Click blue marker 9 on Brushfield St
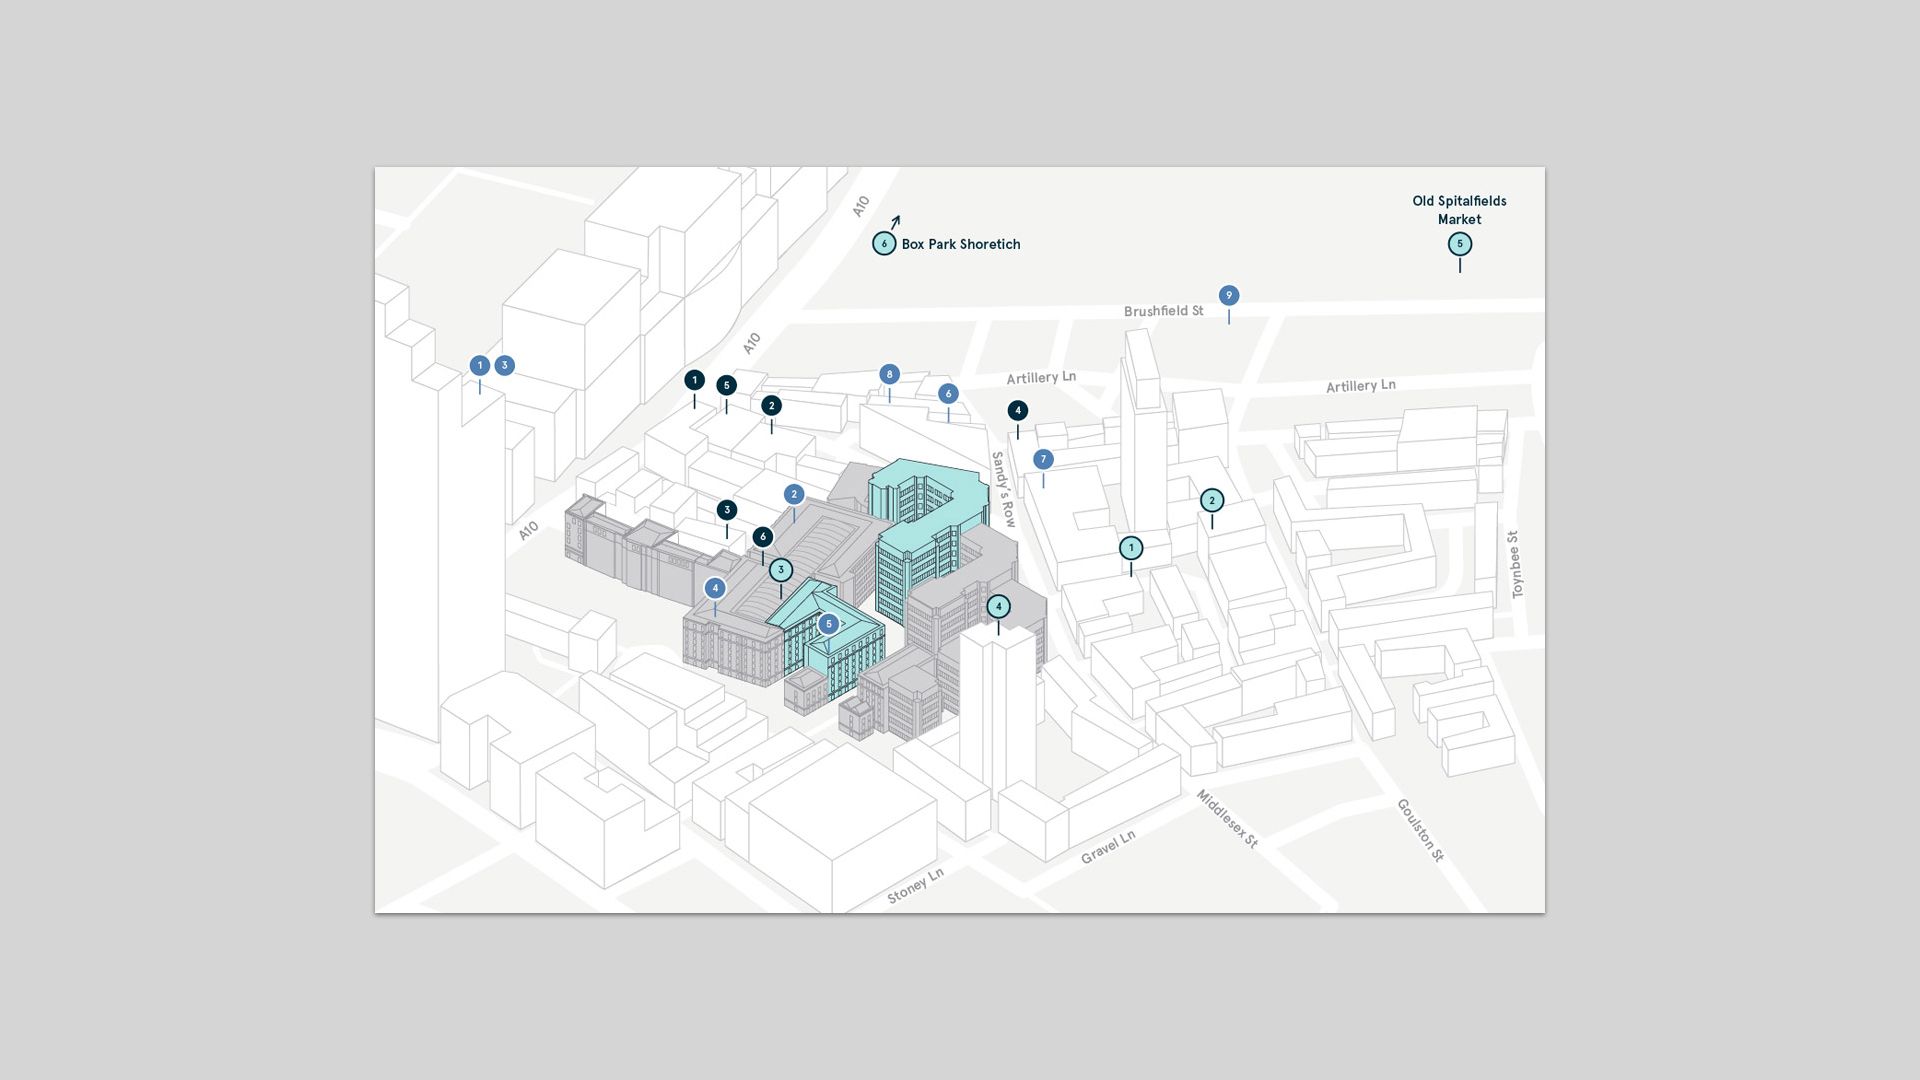 [x=1228, y=295]
